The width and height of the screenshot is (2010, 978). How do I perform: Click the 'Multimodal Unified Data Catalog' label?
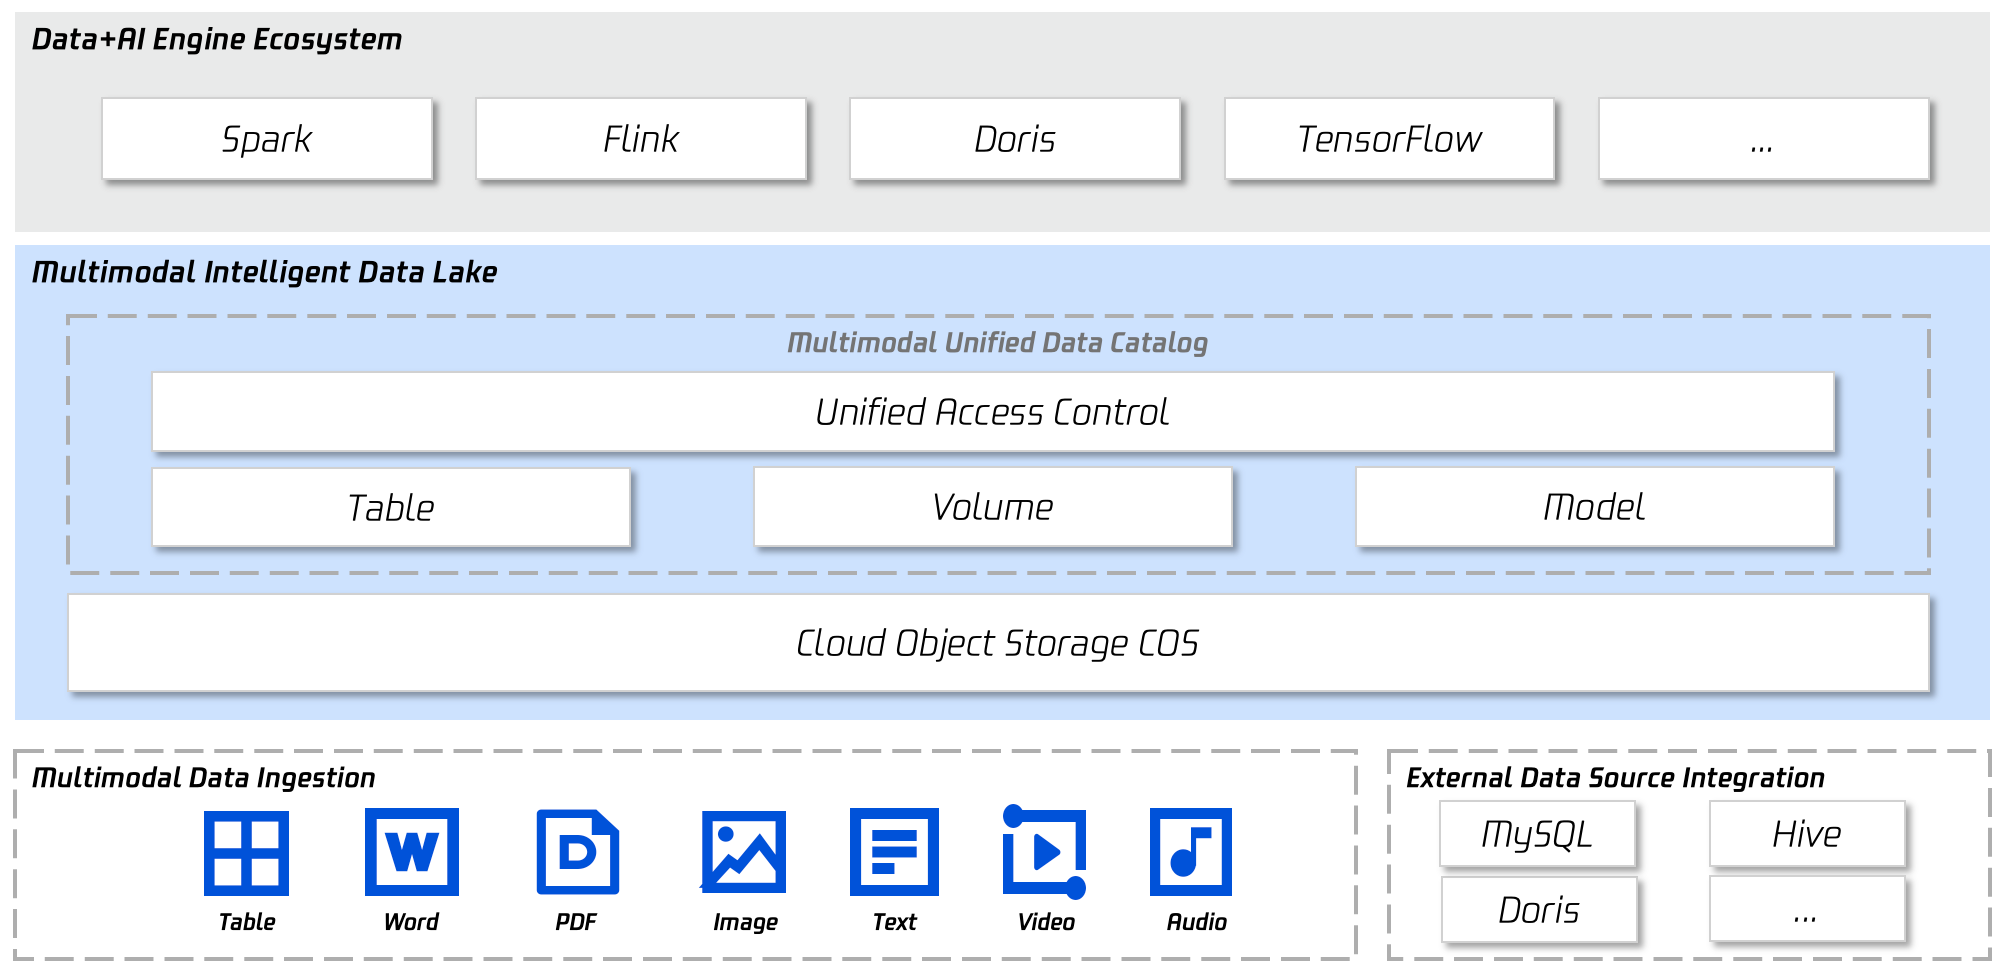click(998, 343)
